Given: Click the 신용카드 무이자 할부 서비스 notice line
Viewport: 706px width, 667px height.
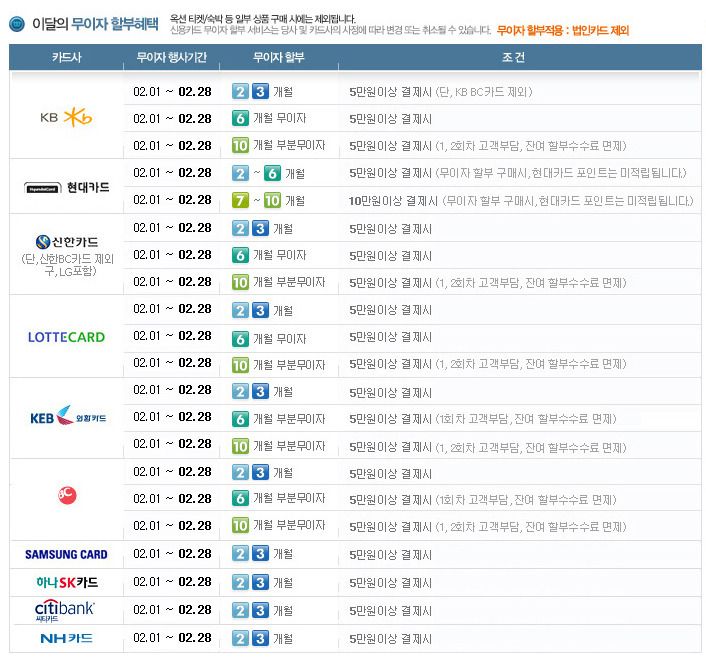Looking at the screenshot, I should point(330,30).
